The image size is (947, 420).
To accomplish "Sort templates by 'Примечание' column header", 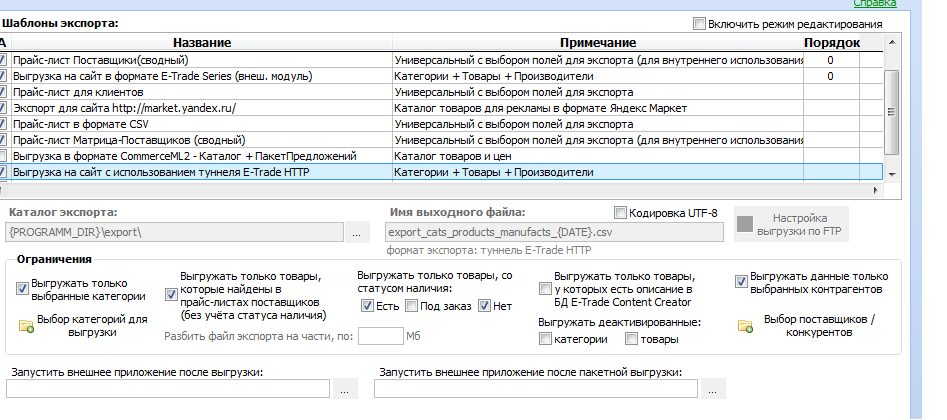I will click(598, 43).
